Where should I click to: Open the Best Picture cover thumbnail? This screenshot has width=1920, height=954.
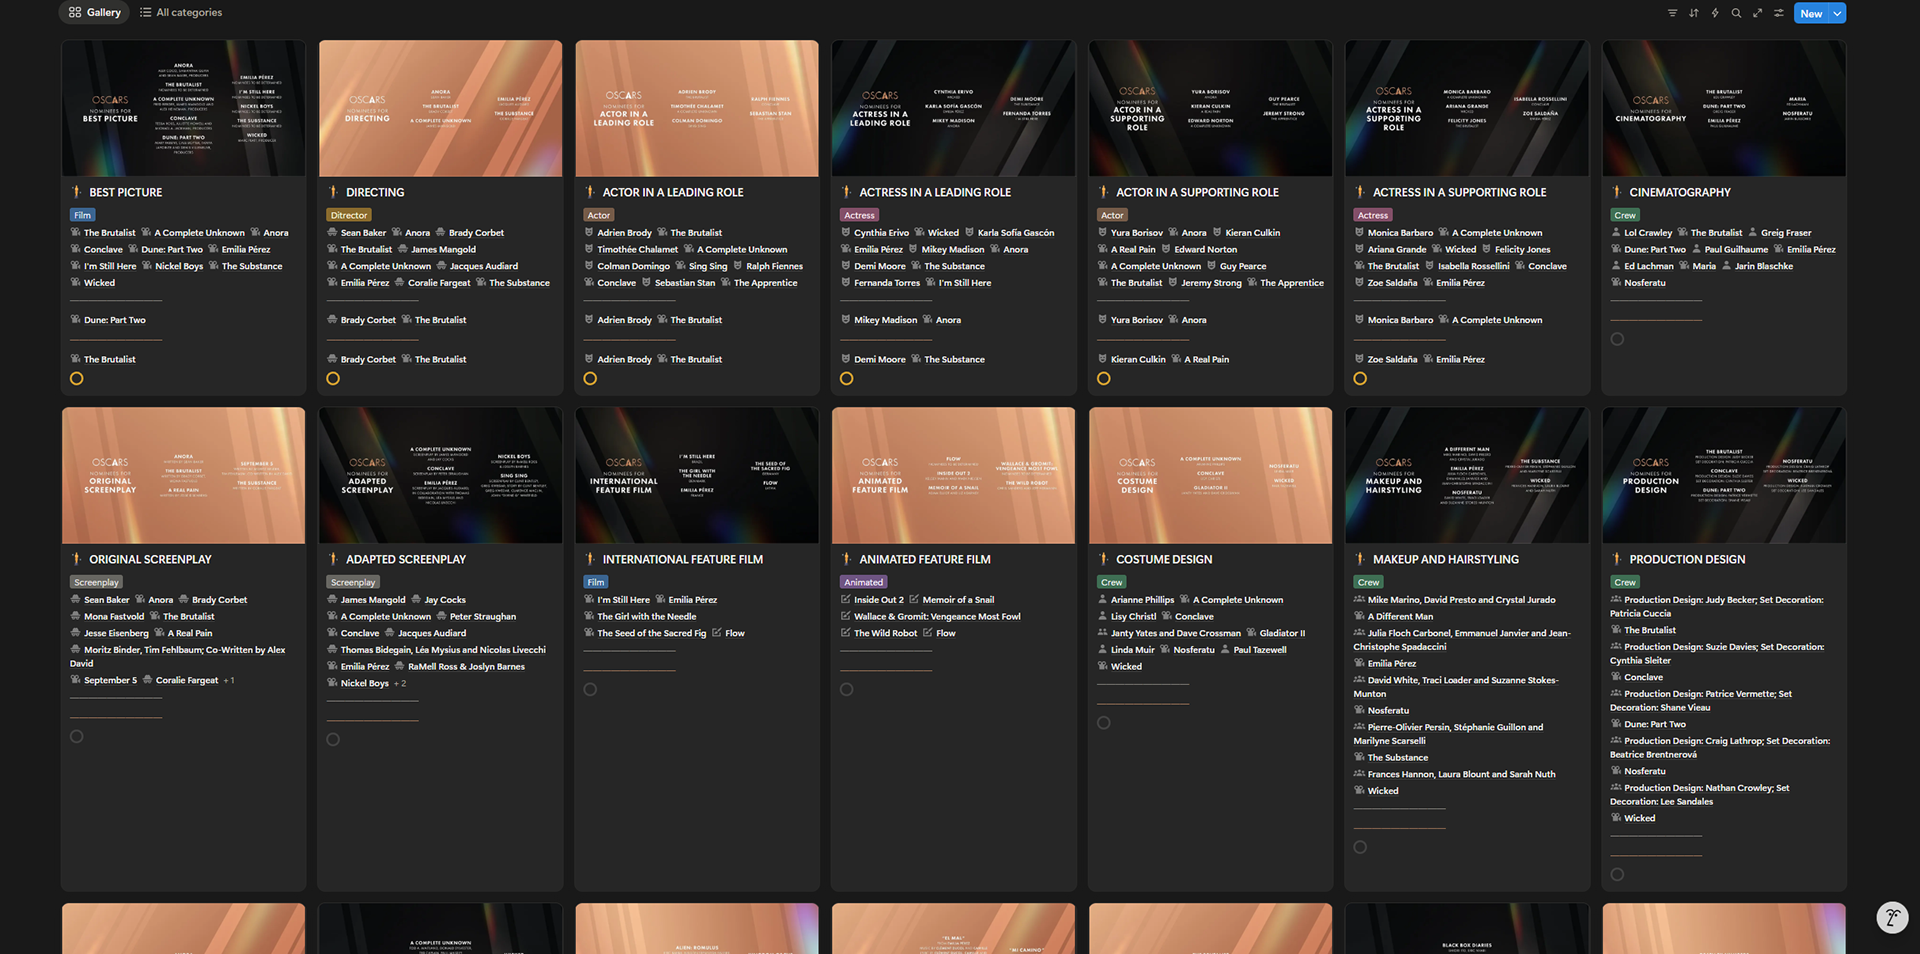pos(184,108)
